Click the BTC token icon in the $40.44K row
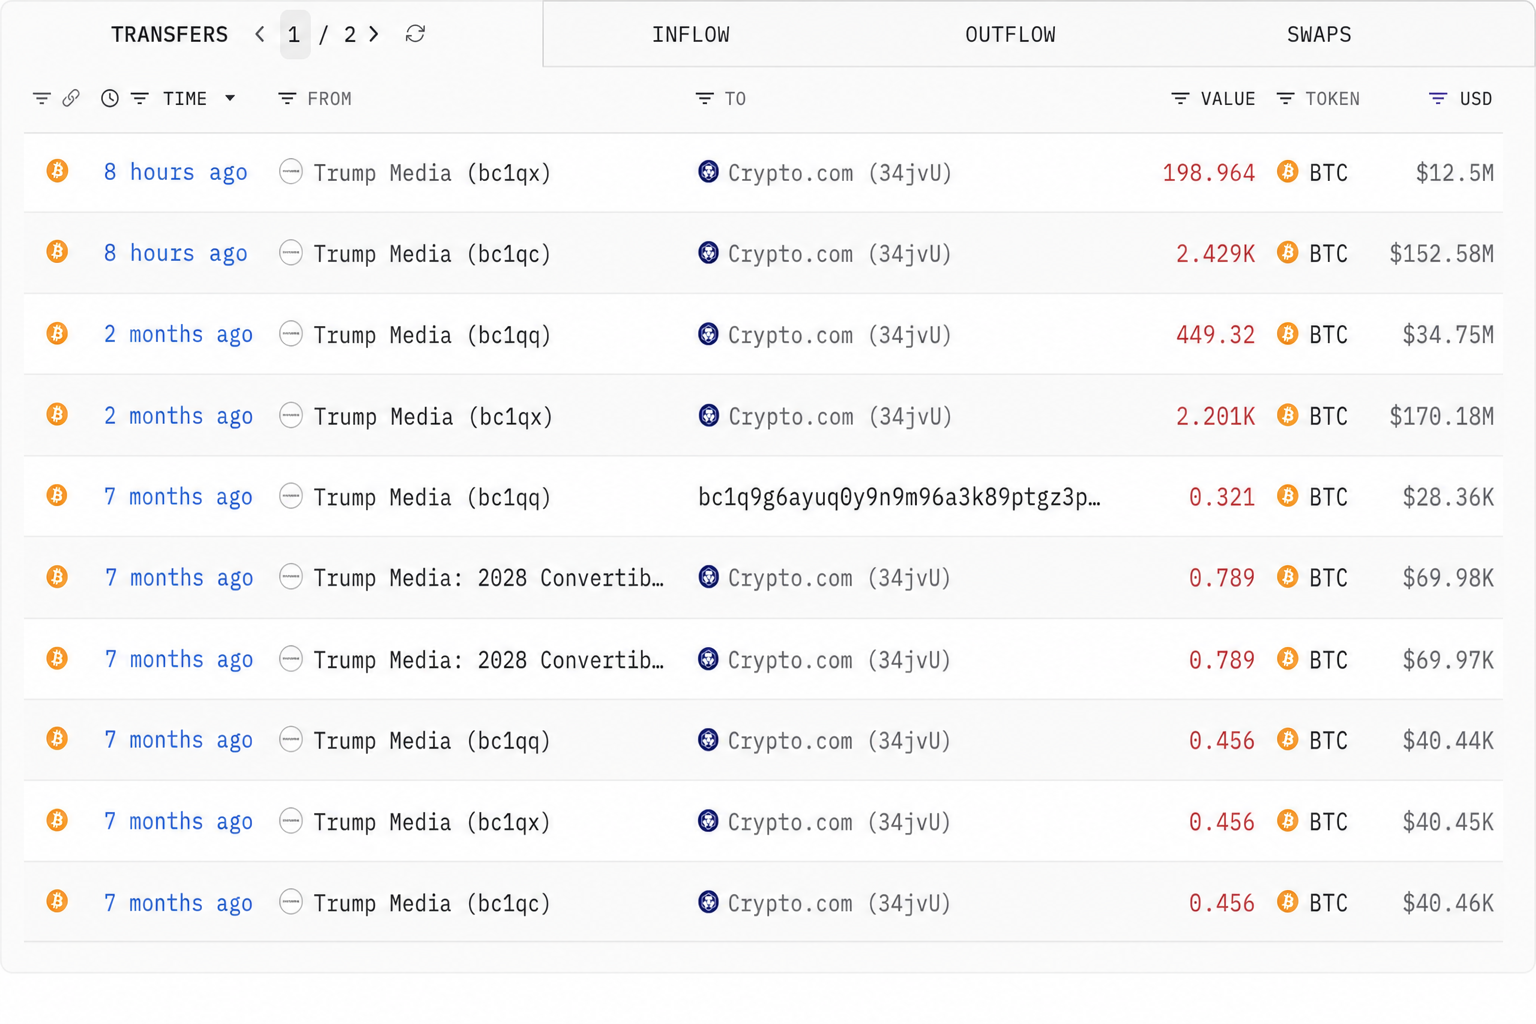 pos(1288,740)
